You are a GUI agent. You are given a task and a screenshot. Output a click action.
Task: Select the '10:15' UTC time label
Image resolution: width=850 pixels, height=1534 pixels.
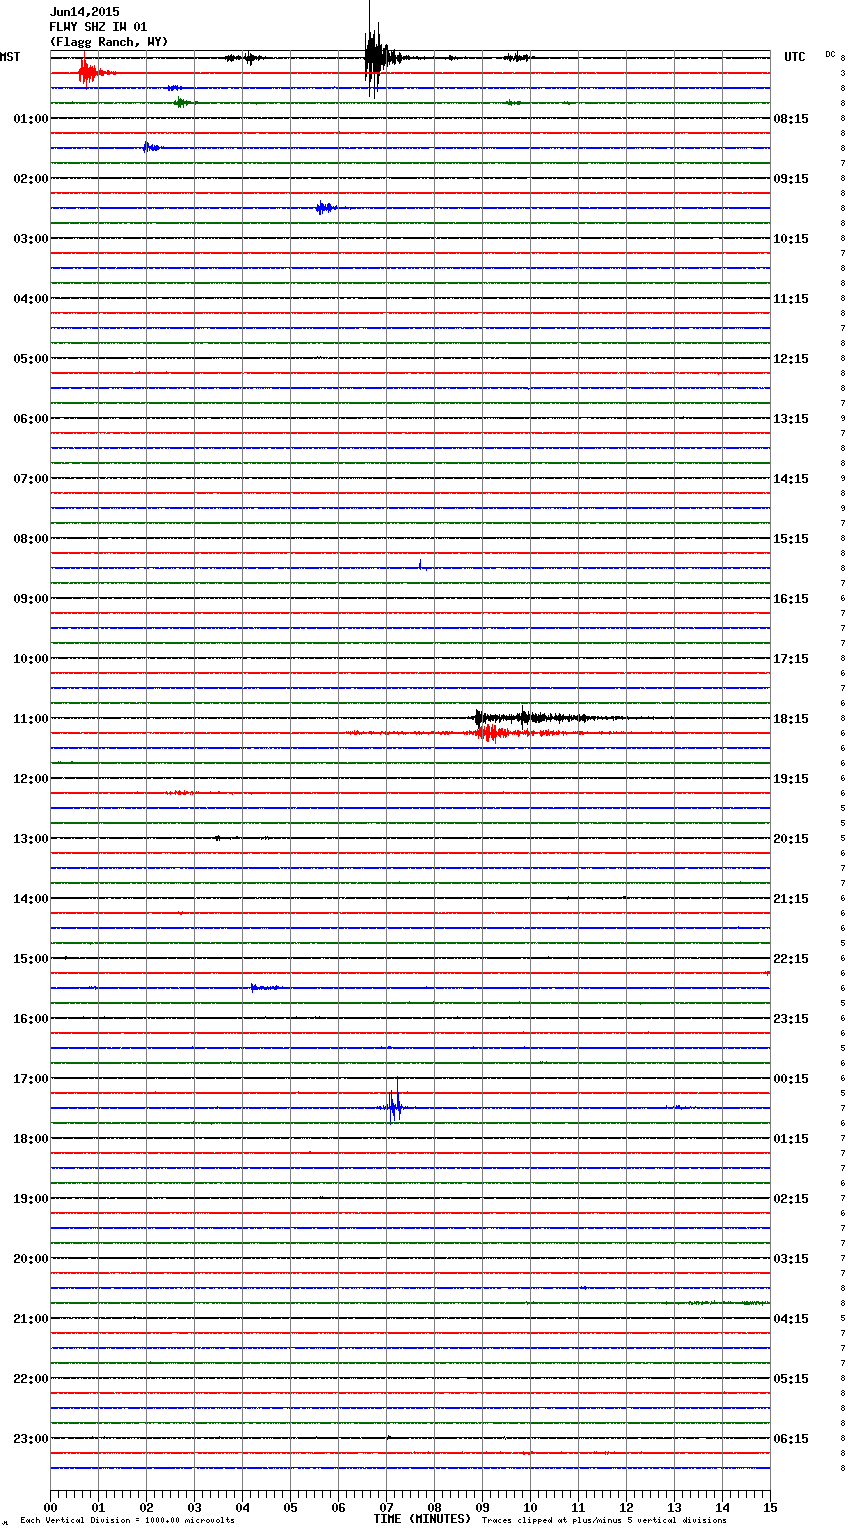791,239
